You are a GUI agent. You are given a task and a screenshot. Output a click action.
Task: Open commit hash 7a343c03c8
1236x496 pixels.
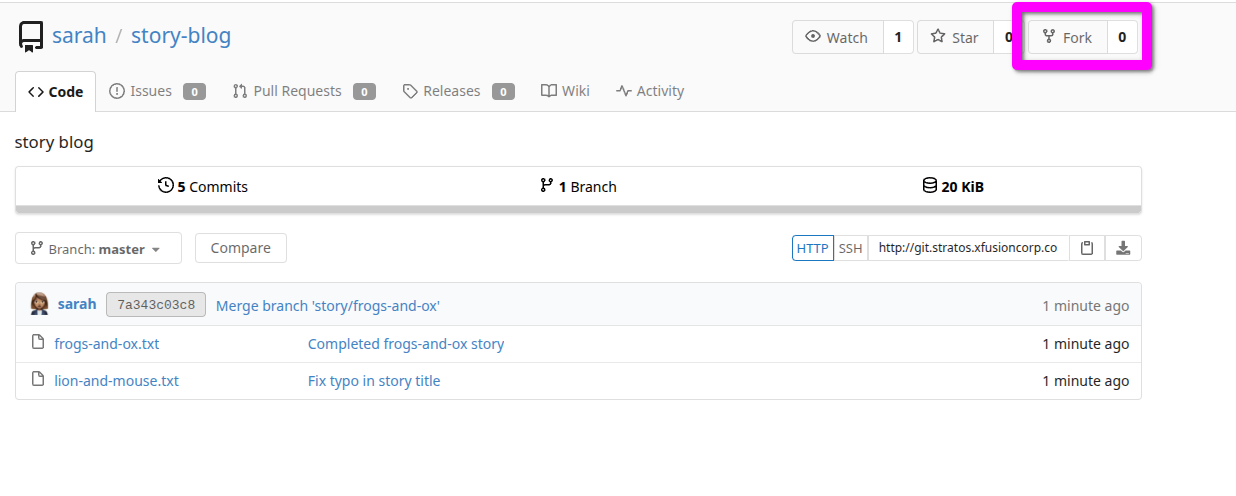[156, 304]
